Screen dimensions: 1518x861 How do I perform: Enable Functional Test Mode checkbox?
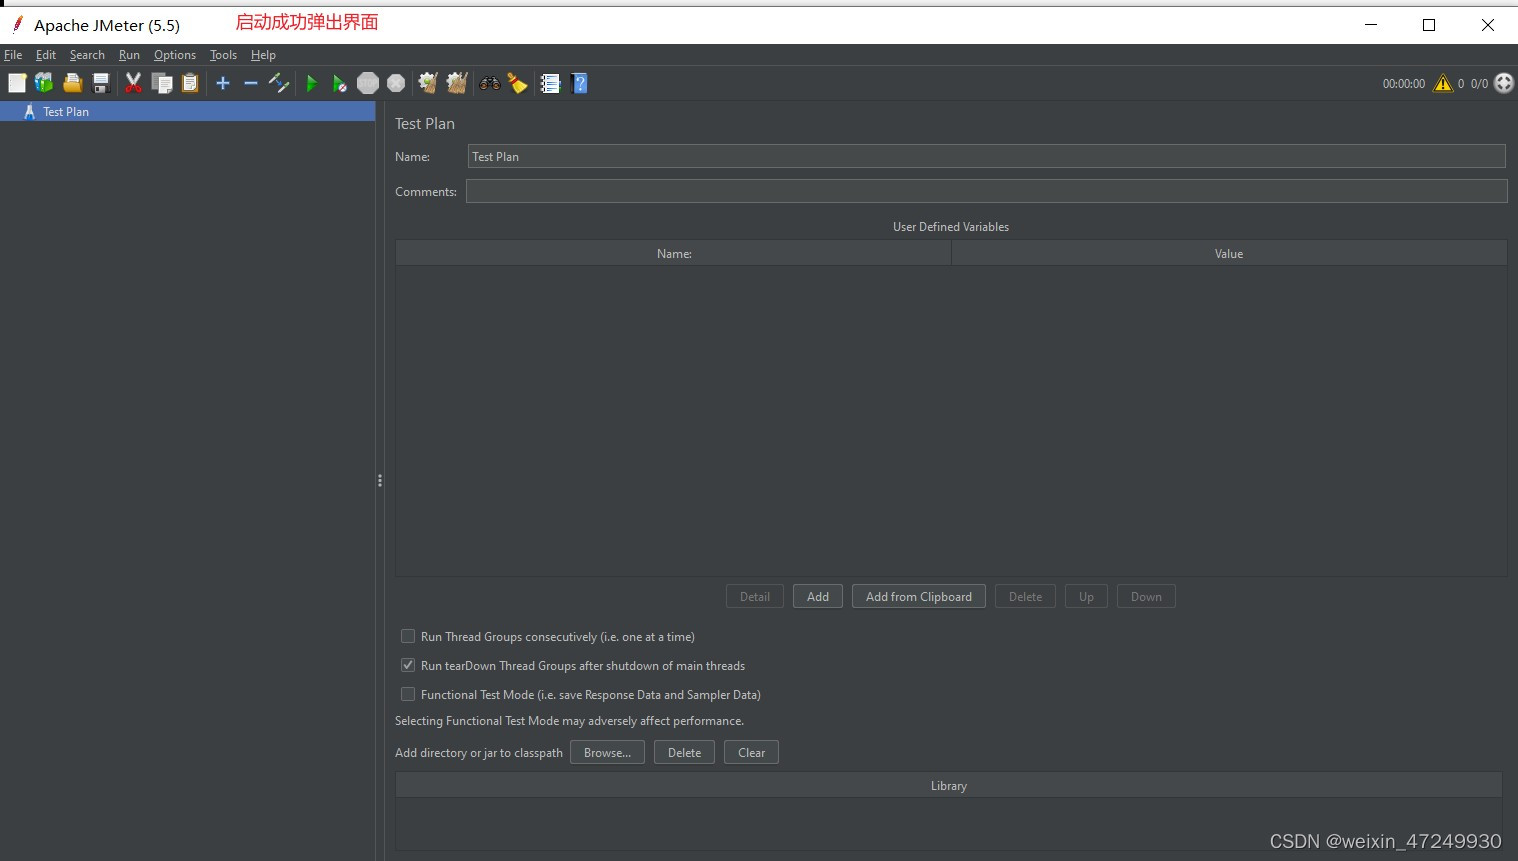(x=408, y=694)
